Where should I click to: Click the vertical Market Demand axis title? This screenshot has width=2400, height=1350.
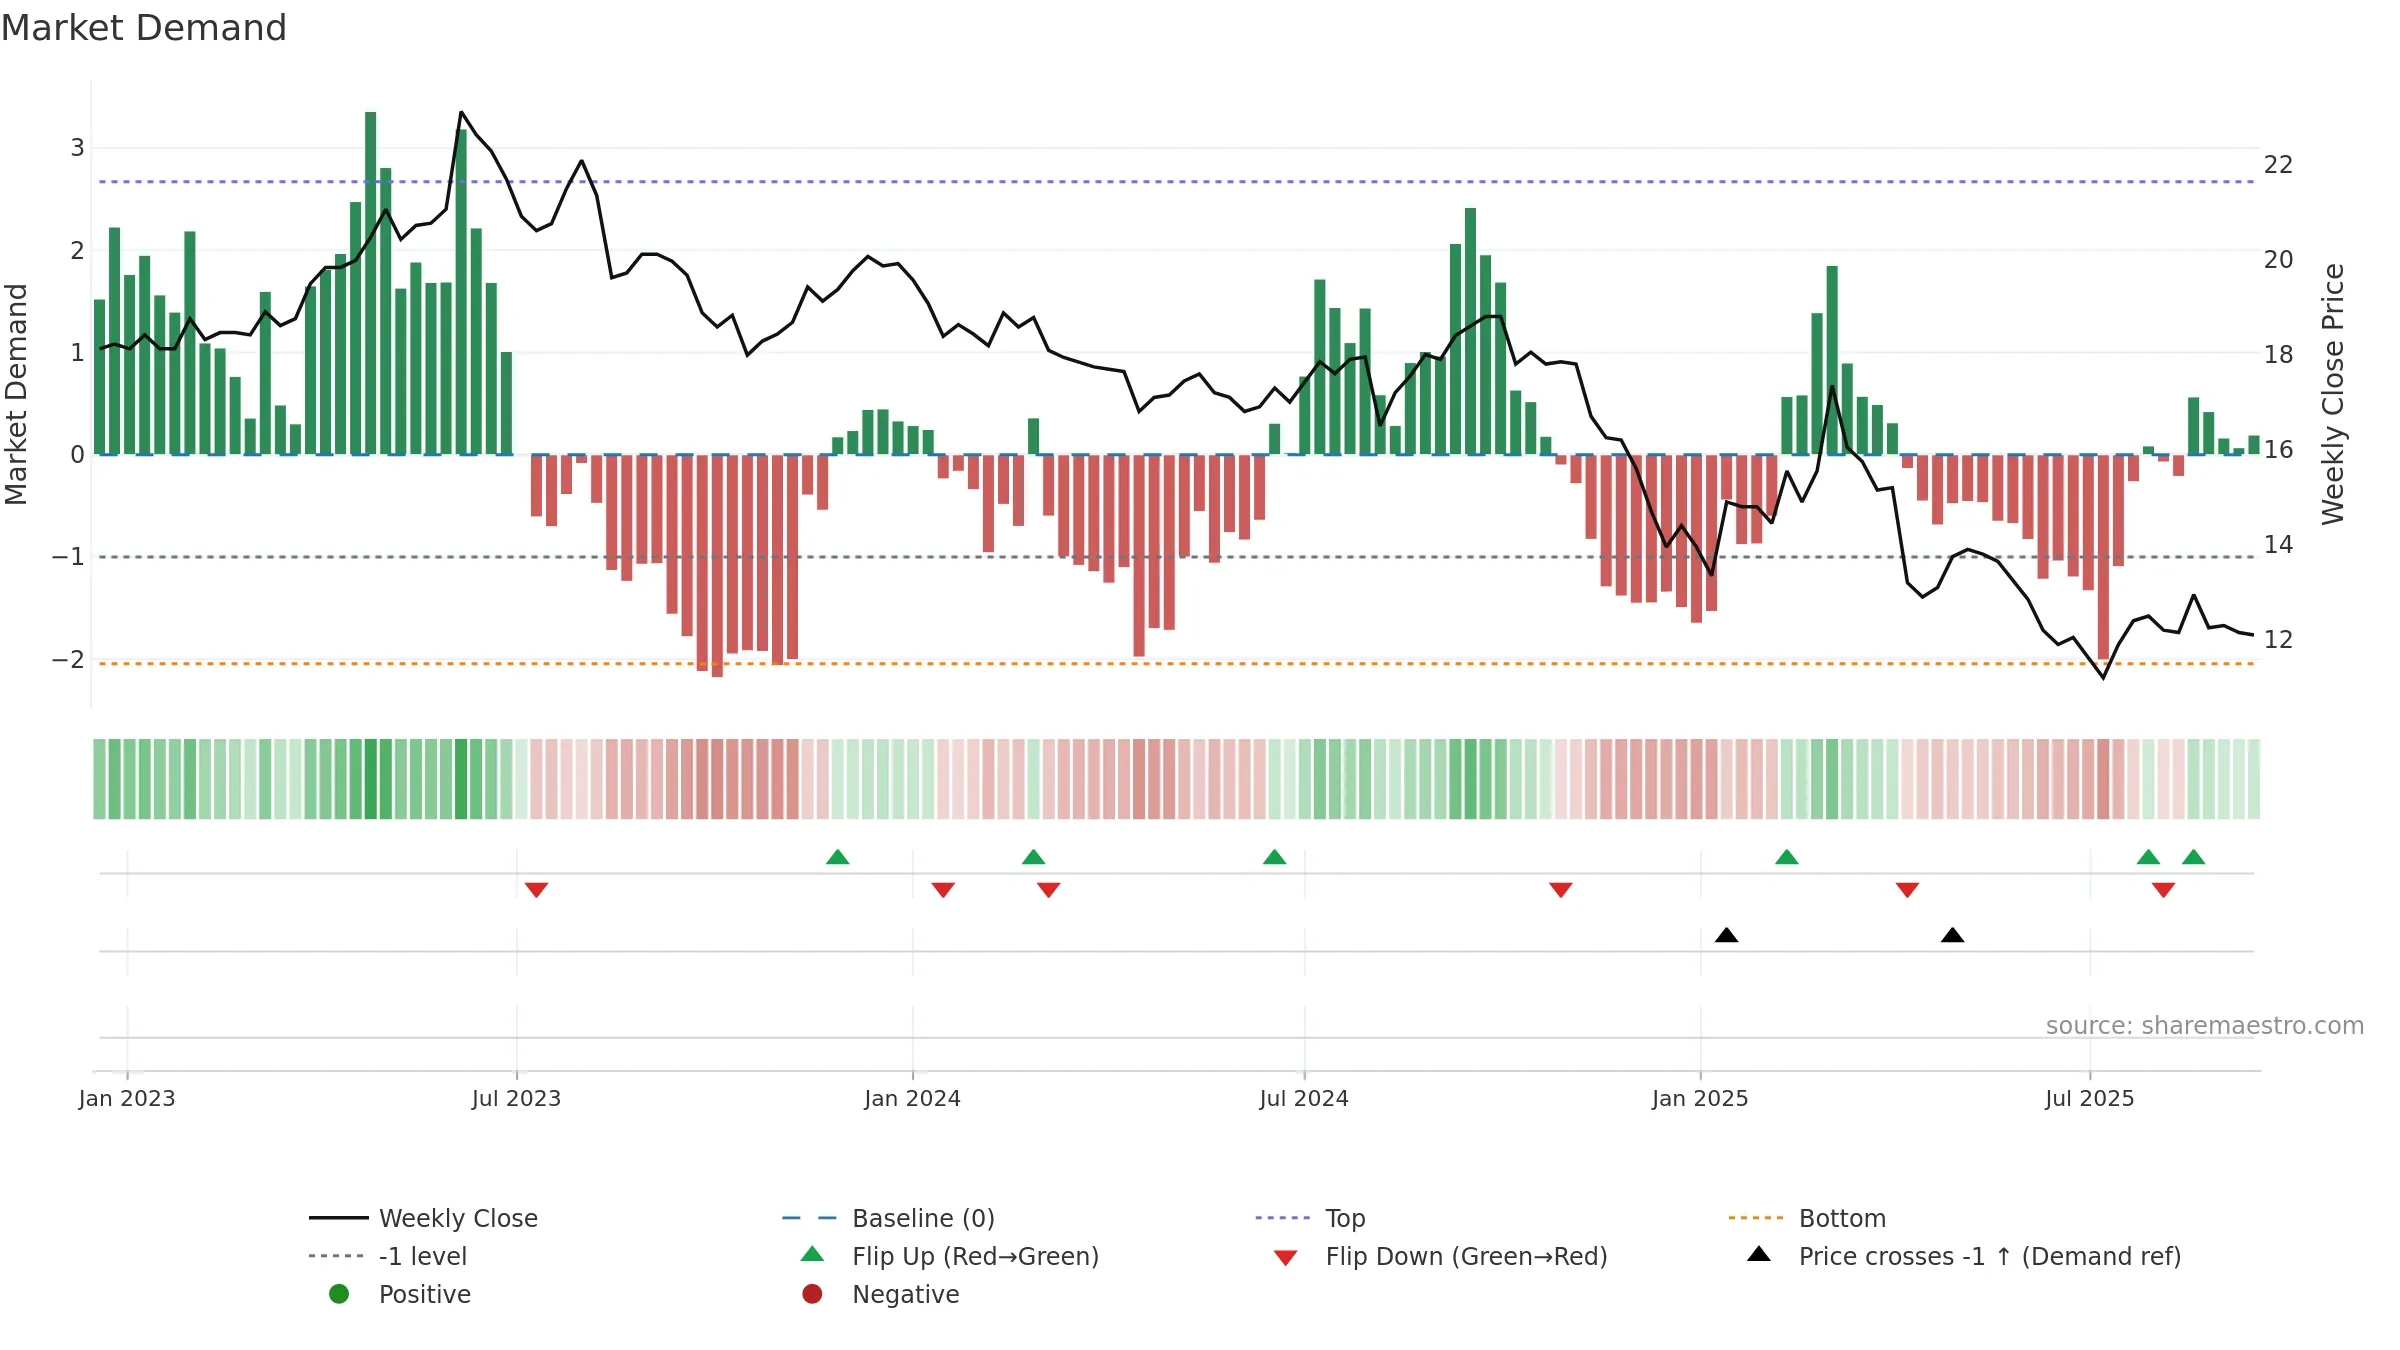[x=16, y=394]
